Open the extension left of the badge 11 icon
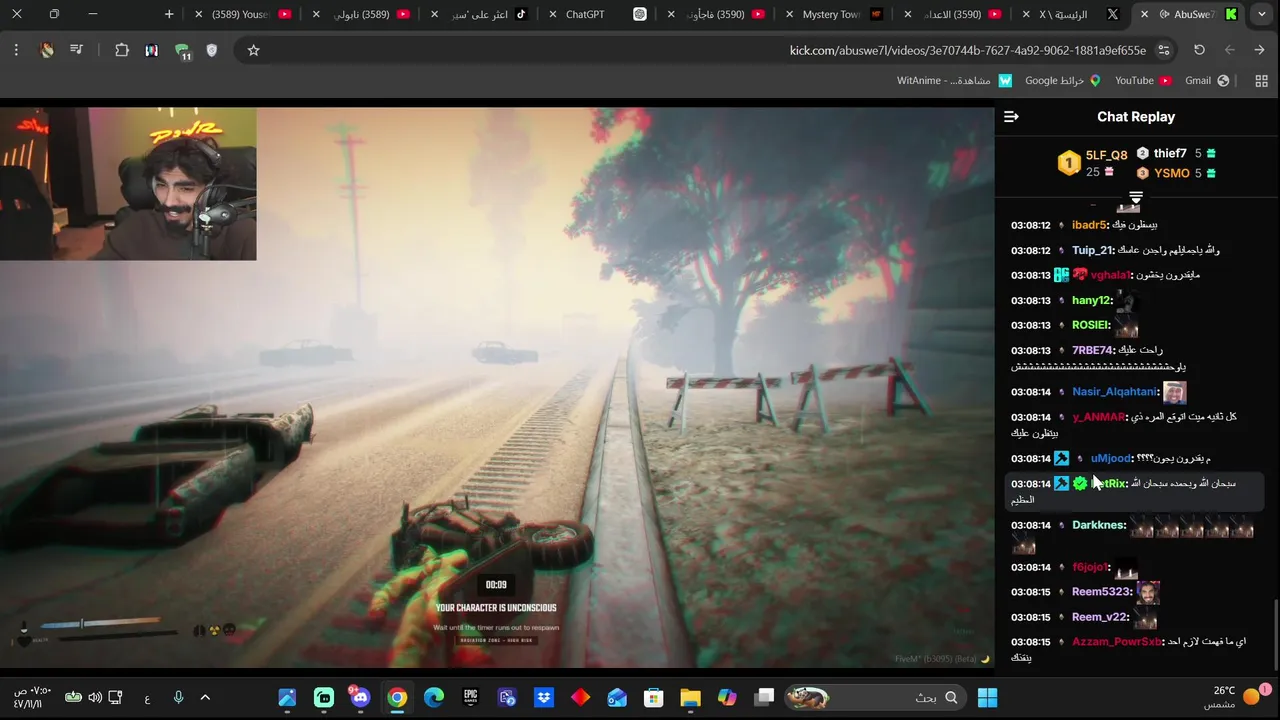Viewport: 1280px width, 720px height. coord(151,50)
